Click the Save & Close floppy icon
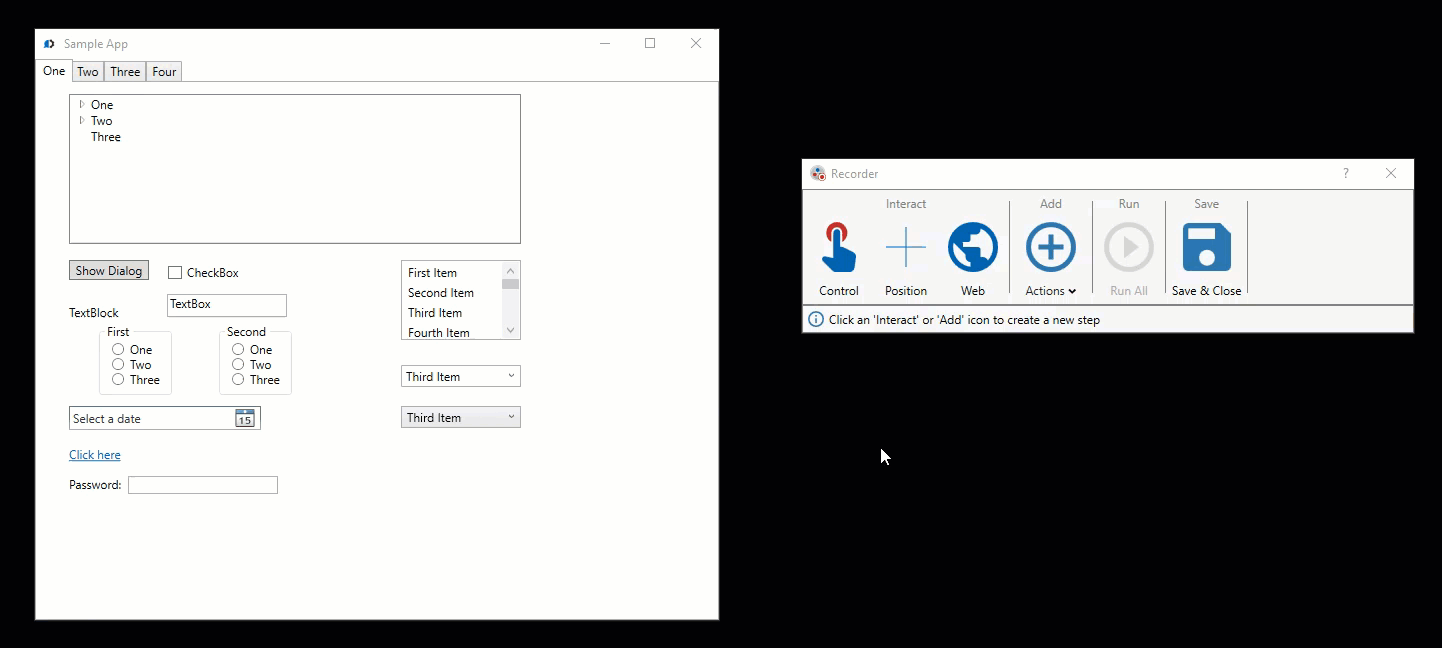This screenshot has height=648, width=1442. click(x=1207, y=248)
